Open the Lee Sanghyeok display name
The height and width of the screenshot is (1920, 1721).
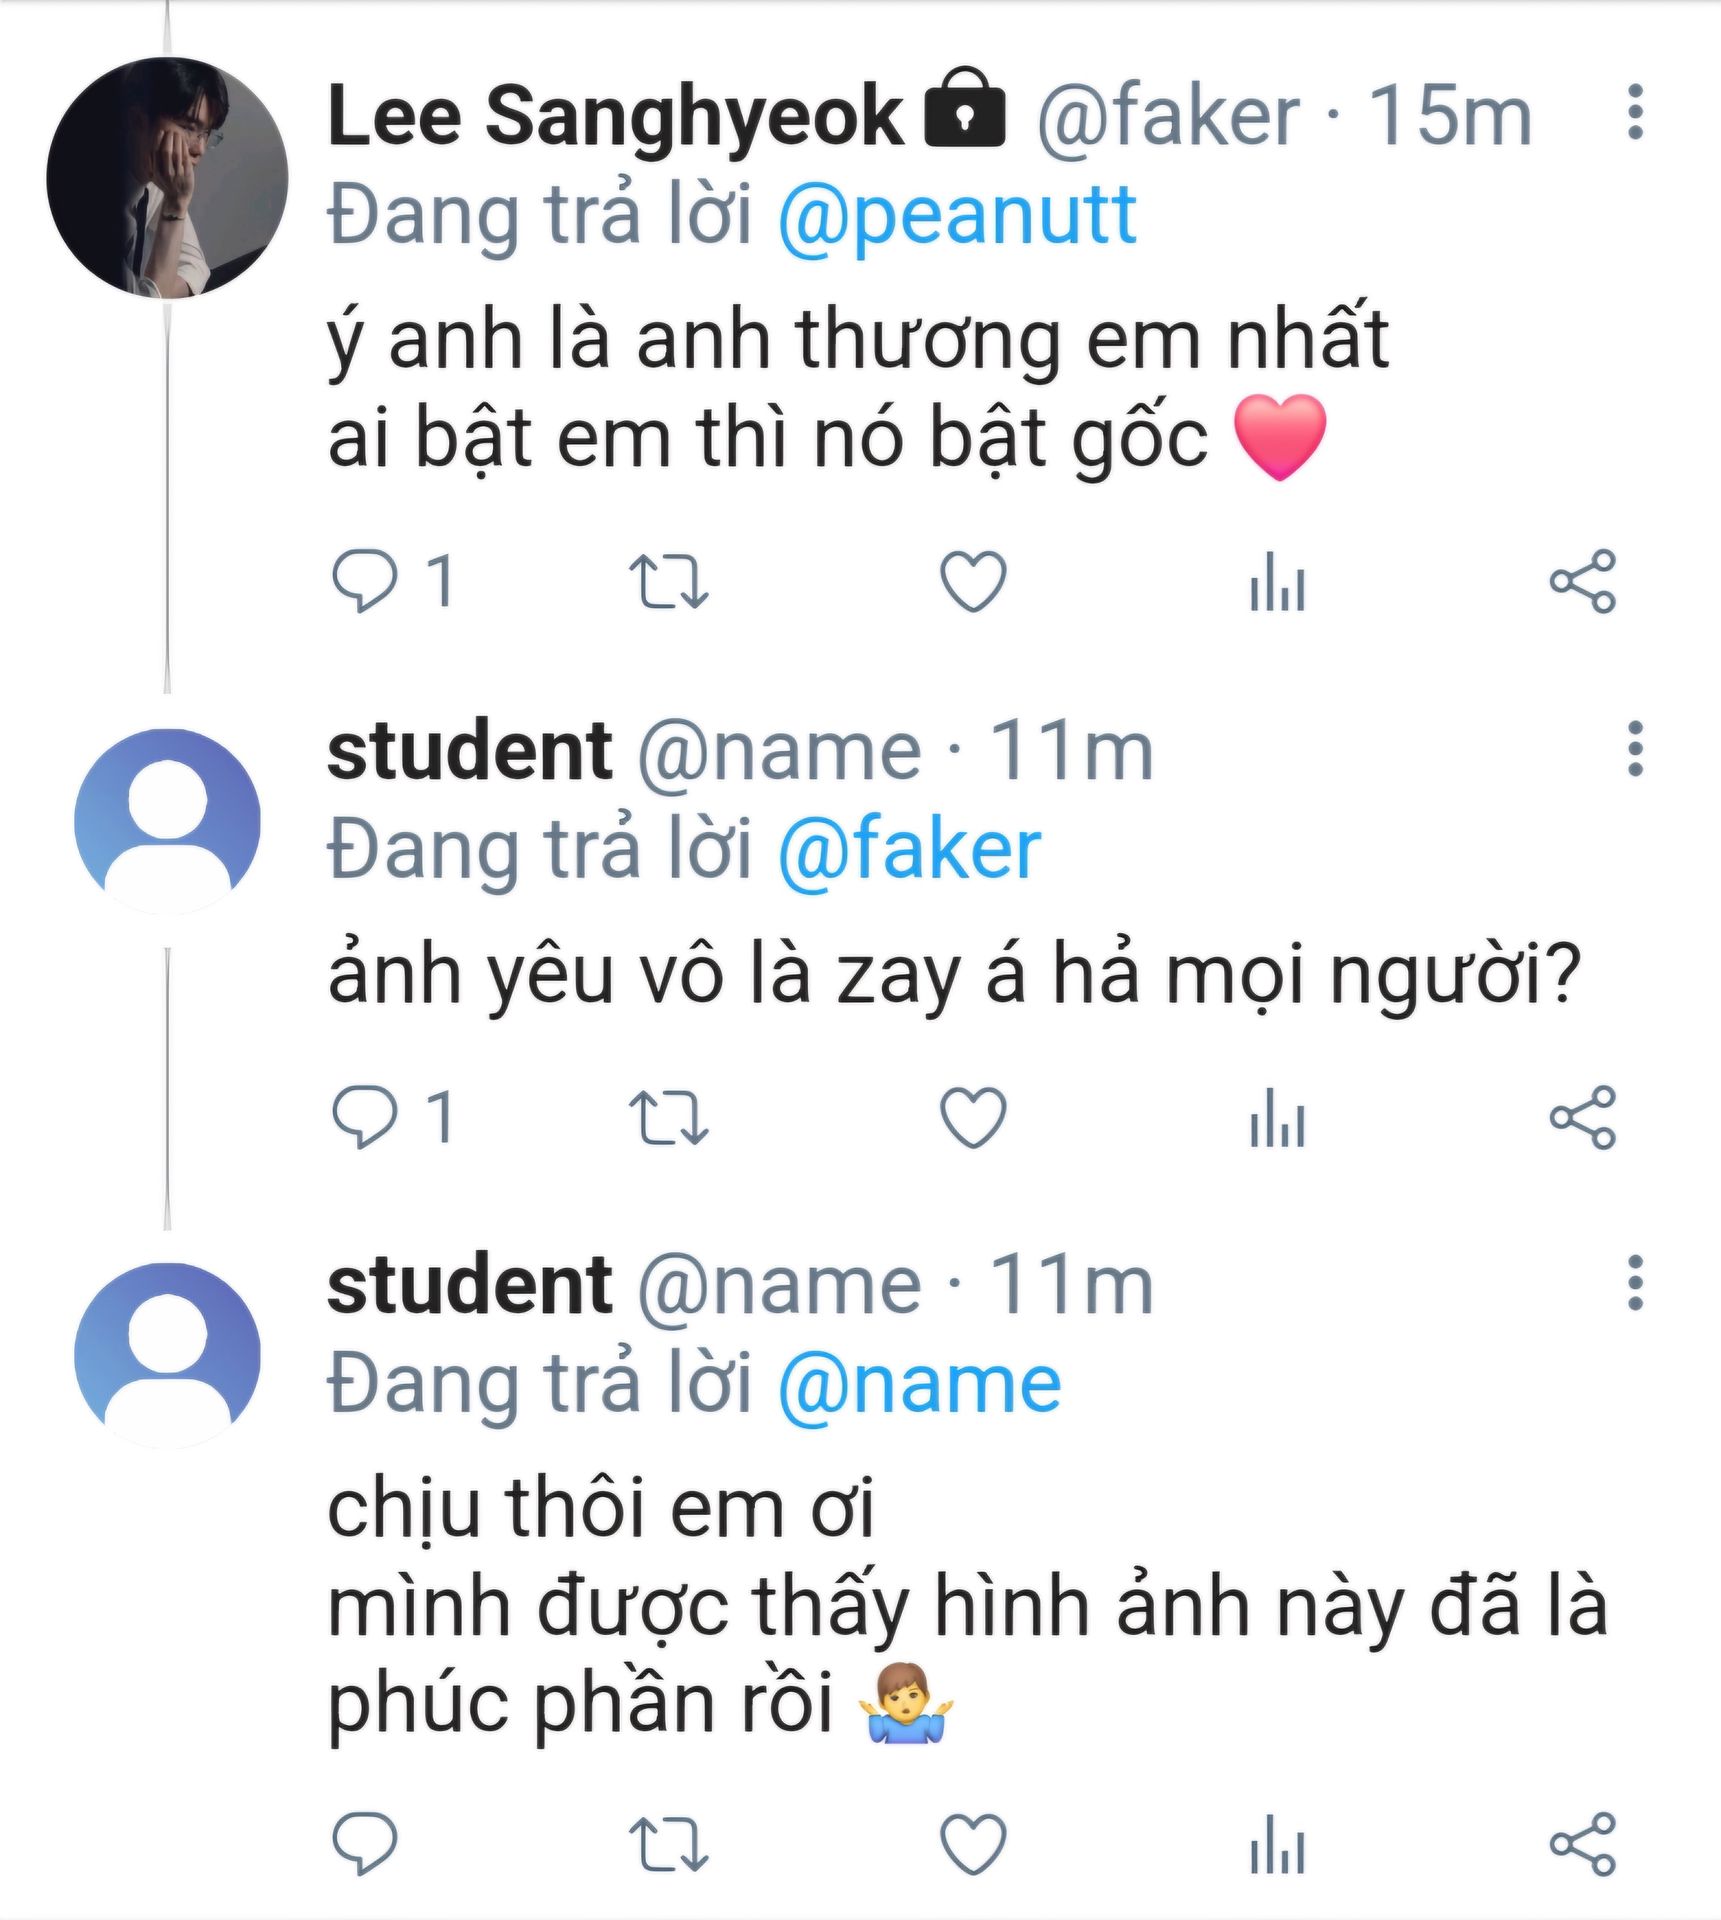pyautogui.click(x=614, y=116)
